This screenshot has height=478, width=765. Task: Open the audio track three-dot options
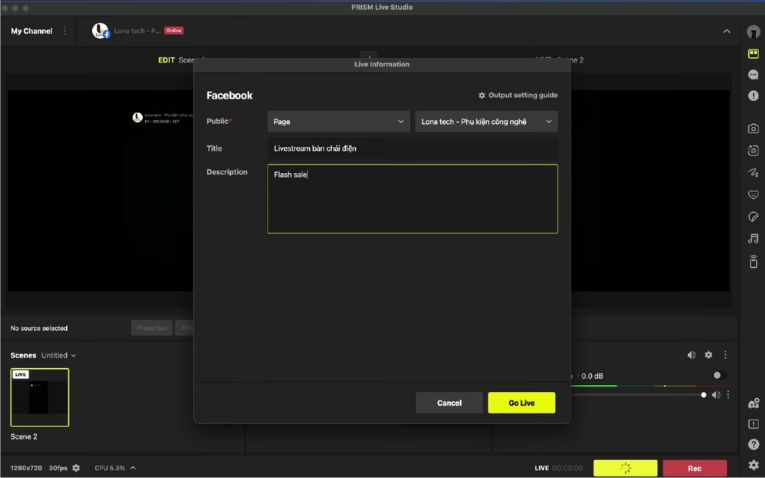pos(728,395)
